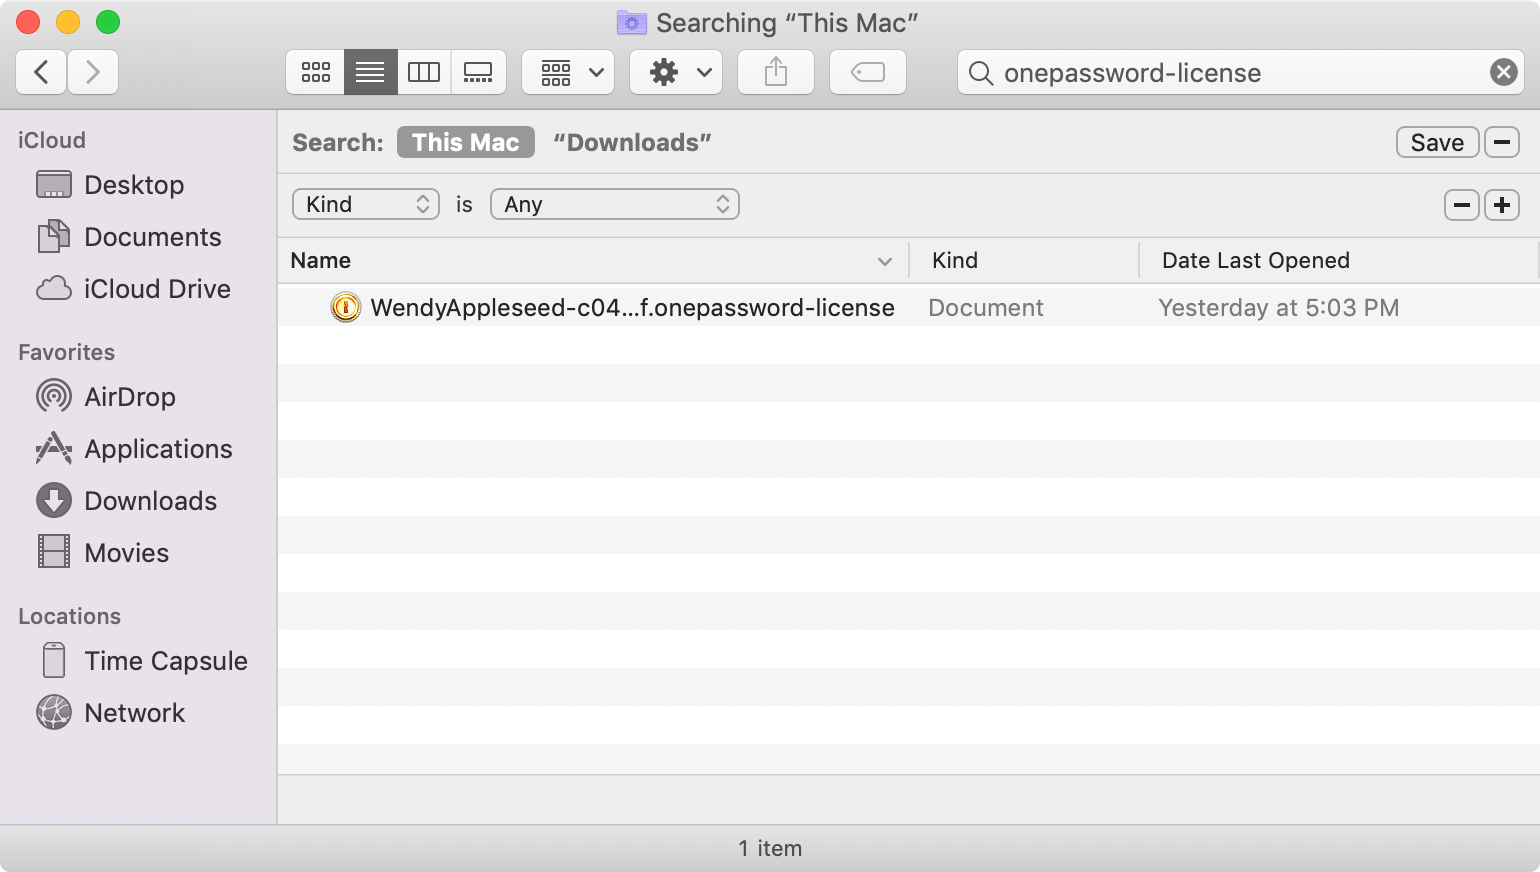This screenshot has width=1540, height=872.
Task: Go forward with the right chevron button
Action: [x=93, y=72]
